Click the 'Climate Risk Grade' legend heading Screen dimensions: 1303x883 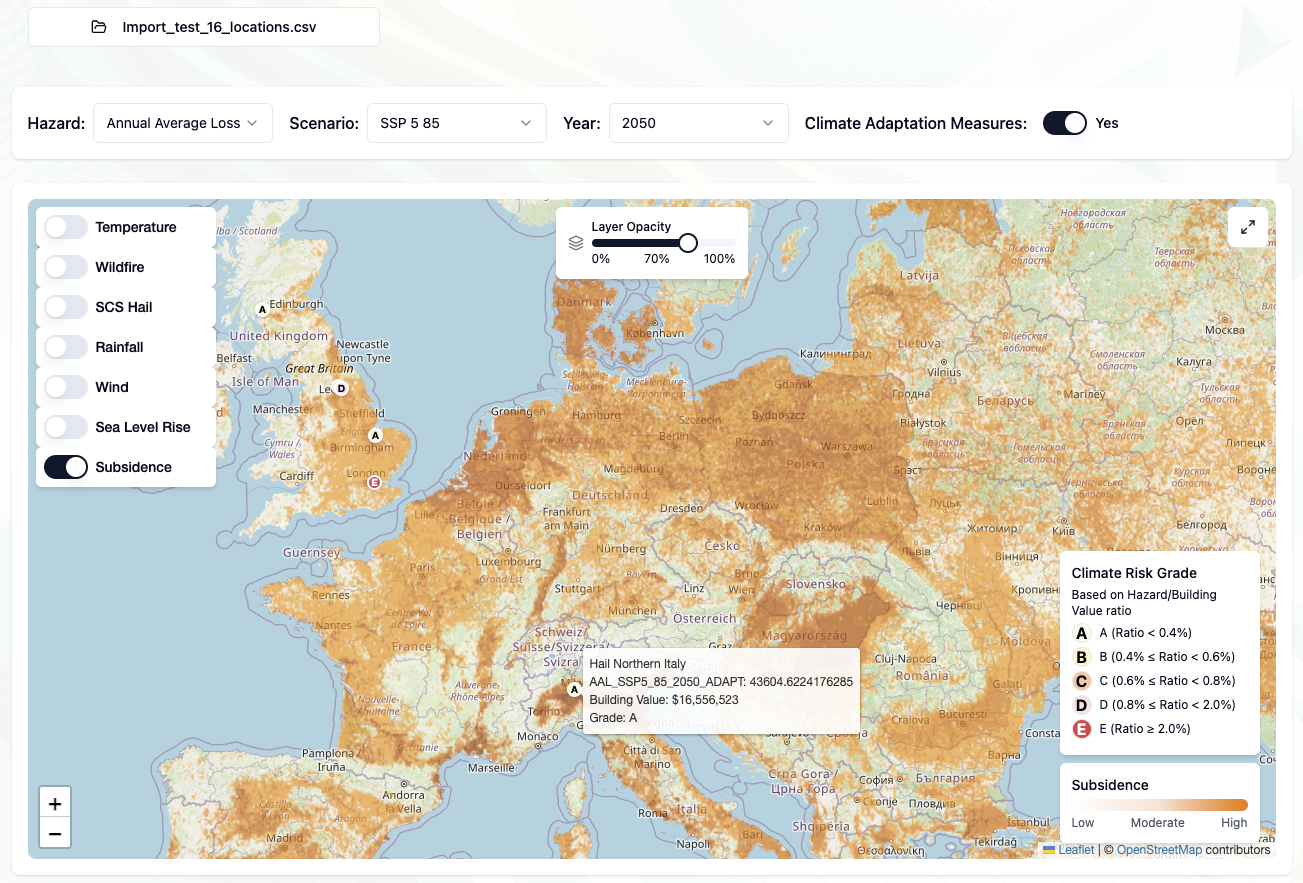[x=1134, y=573]
